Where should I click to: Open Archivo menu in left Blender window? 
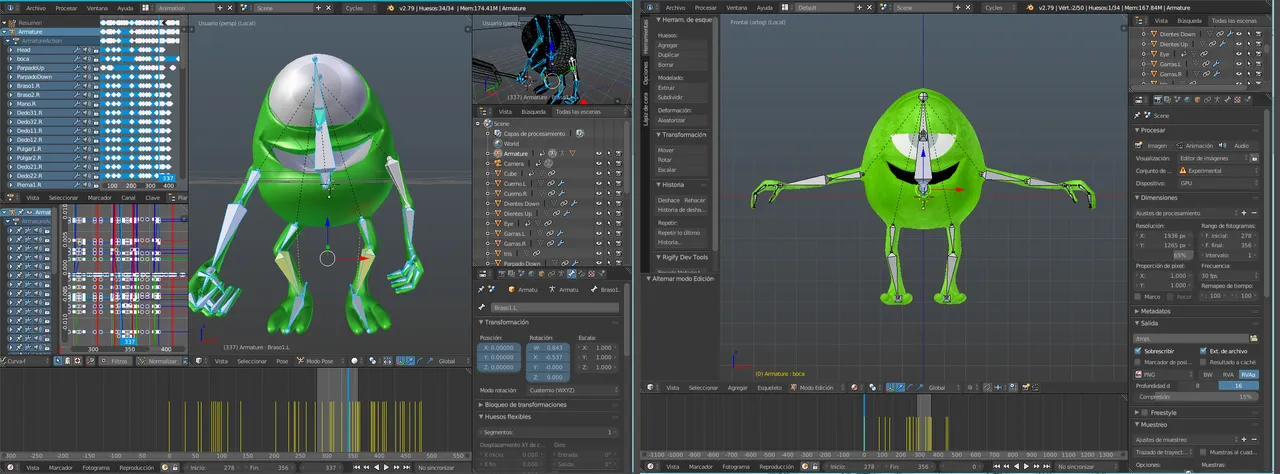(35, 7)
